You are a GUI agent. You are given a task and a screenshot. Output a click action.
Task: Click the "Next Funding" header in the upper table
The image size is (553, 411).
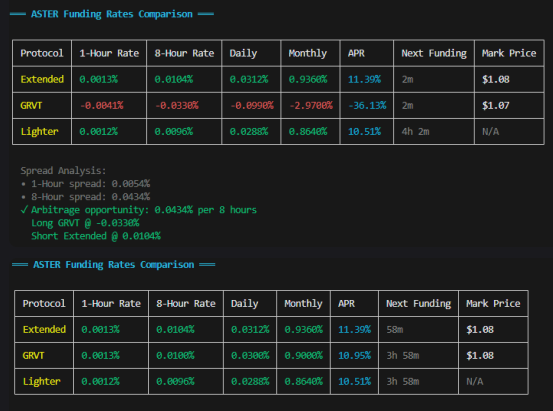(x=434, y=53)
